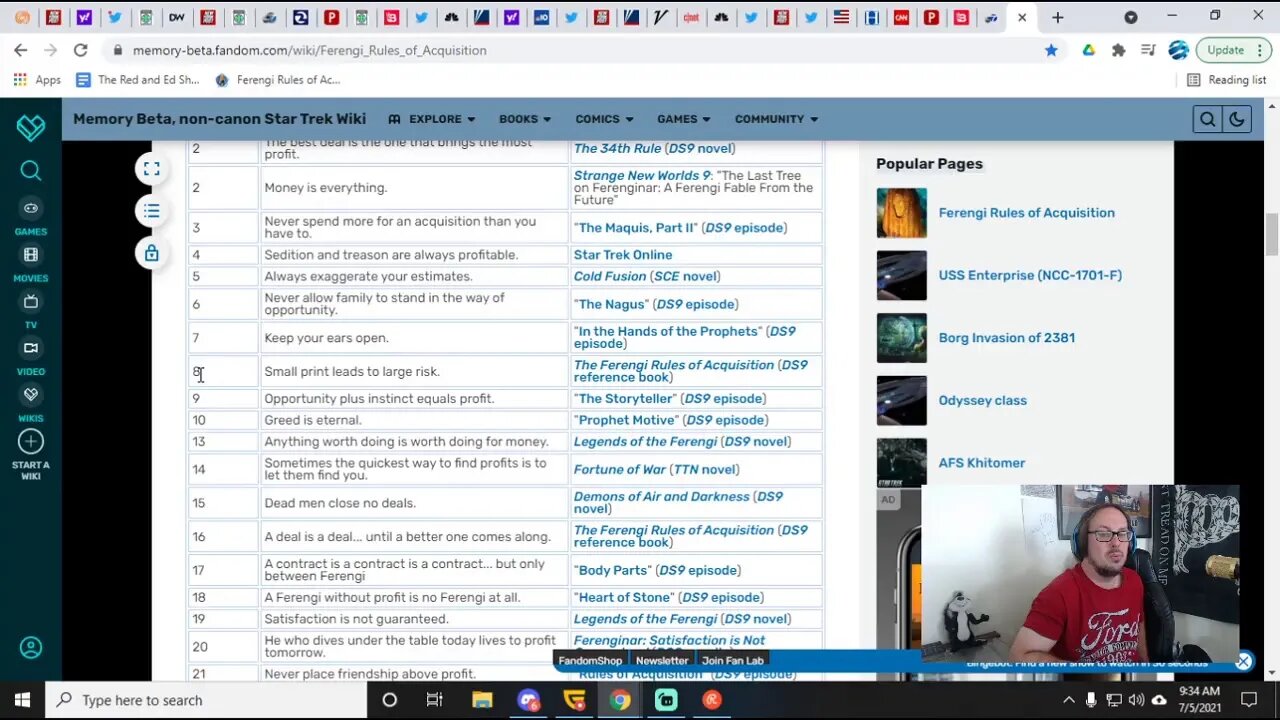Click Newsletter in bottom bar

coord(662,660)
